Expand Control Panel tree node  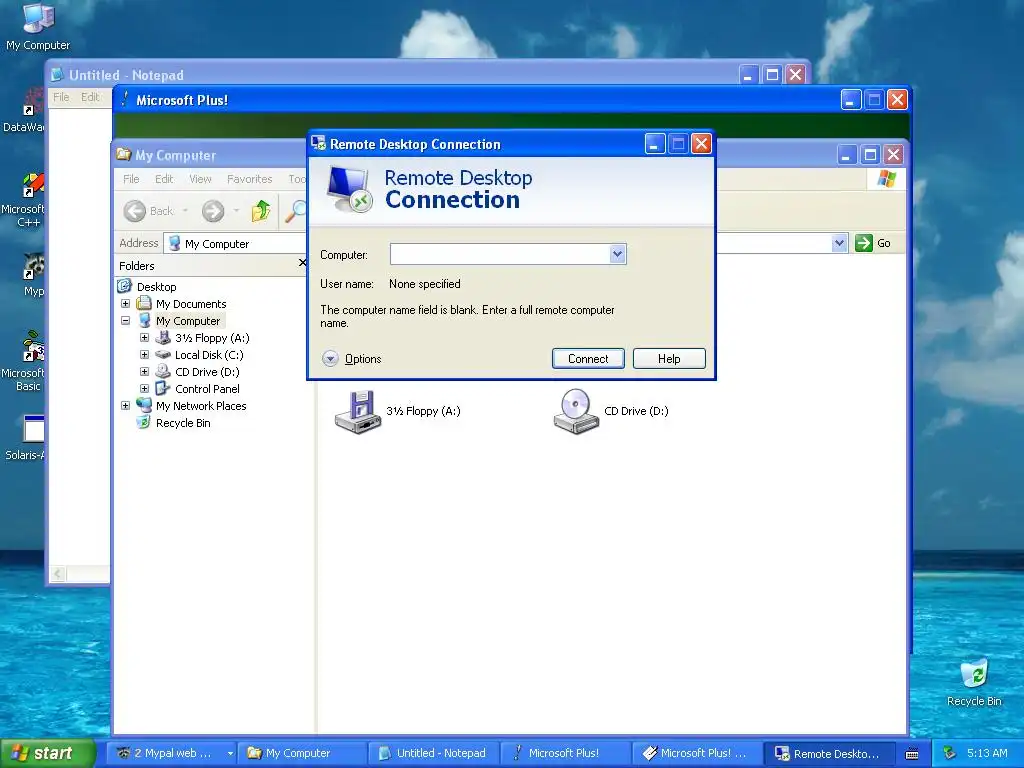click(x=144, y=389)
